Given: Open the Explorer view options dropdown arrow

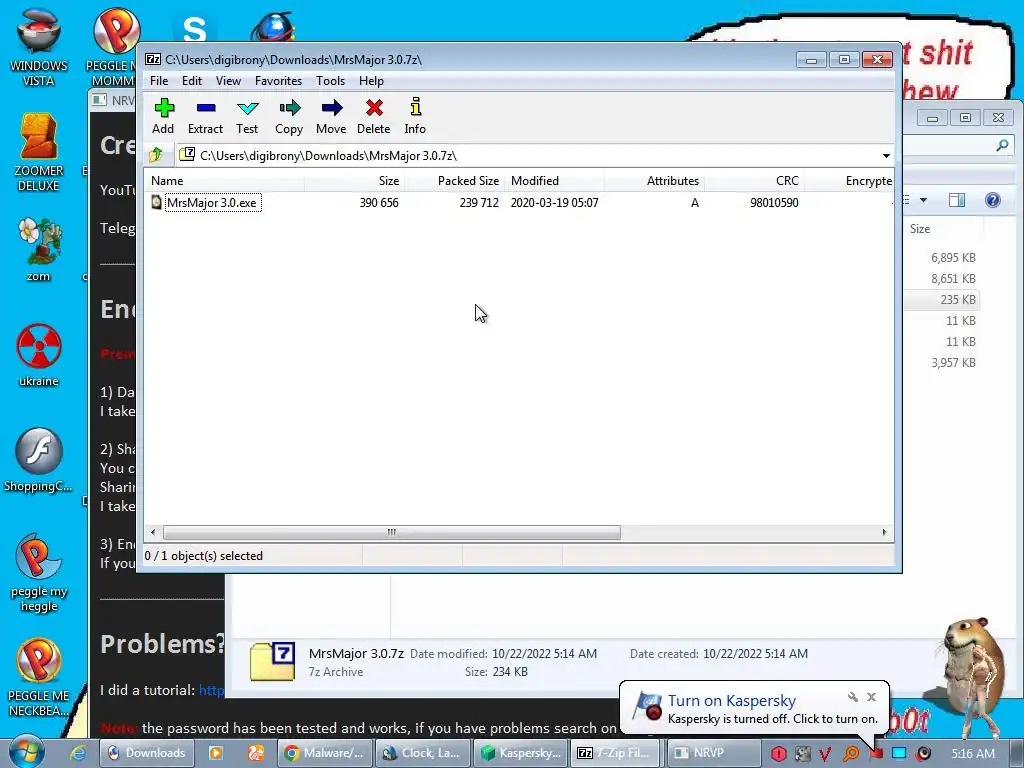Looking at the screenshot, I should pos(923,200).
